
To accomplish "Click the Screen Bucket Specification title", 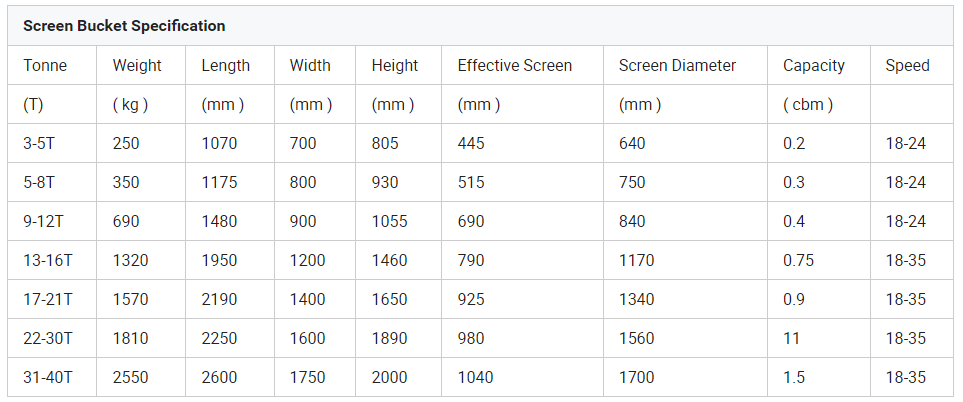I will tap(124, 25).
